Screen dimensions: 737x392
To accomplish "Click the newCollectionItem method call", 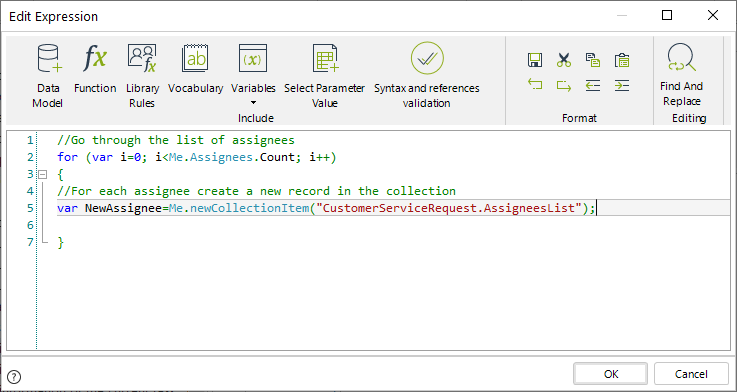I will [x=249, y=208].
